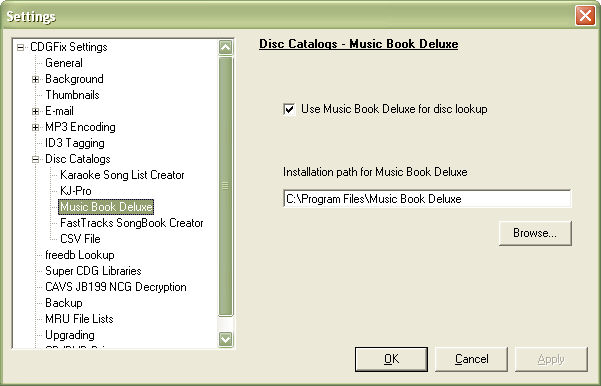Select ID3 Tagging settings
Image resolution: width=601 pixels, height=386 pixels.
click(x=75, y=143)
